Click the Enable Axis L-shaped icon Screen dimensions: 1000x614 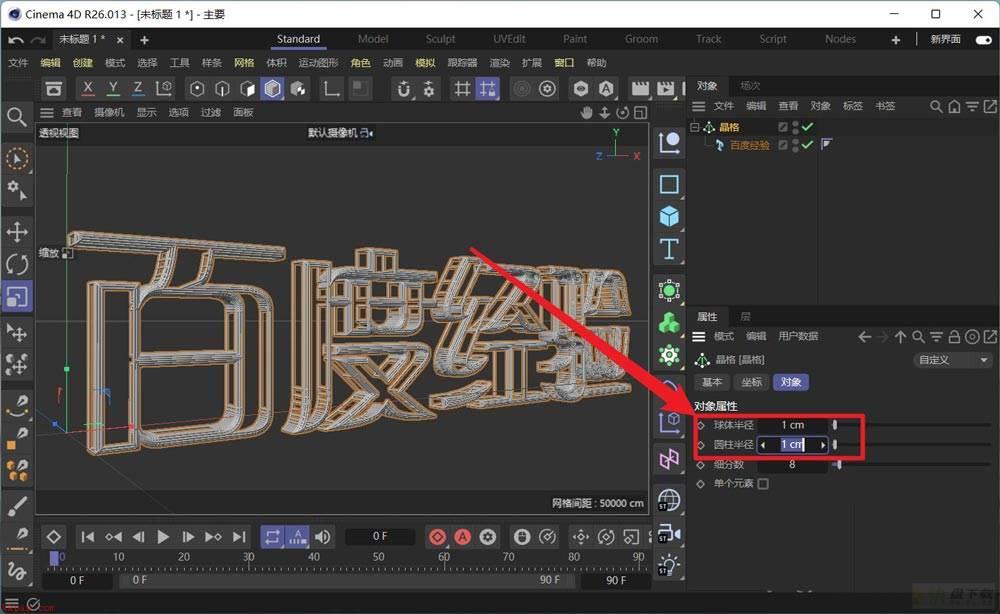pos(331,89)
